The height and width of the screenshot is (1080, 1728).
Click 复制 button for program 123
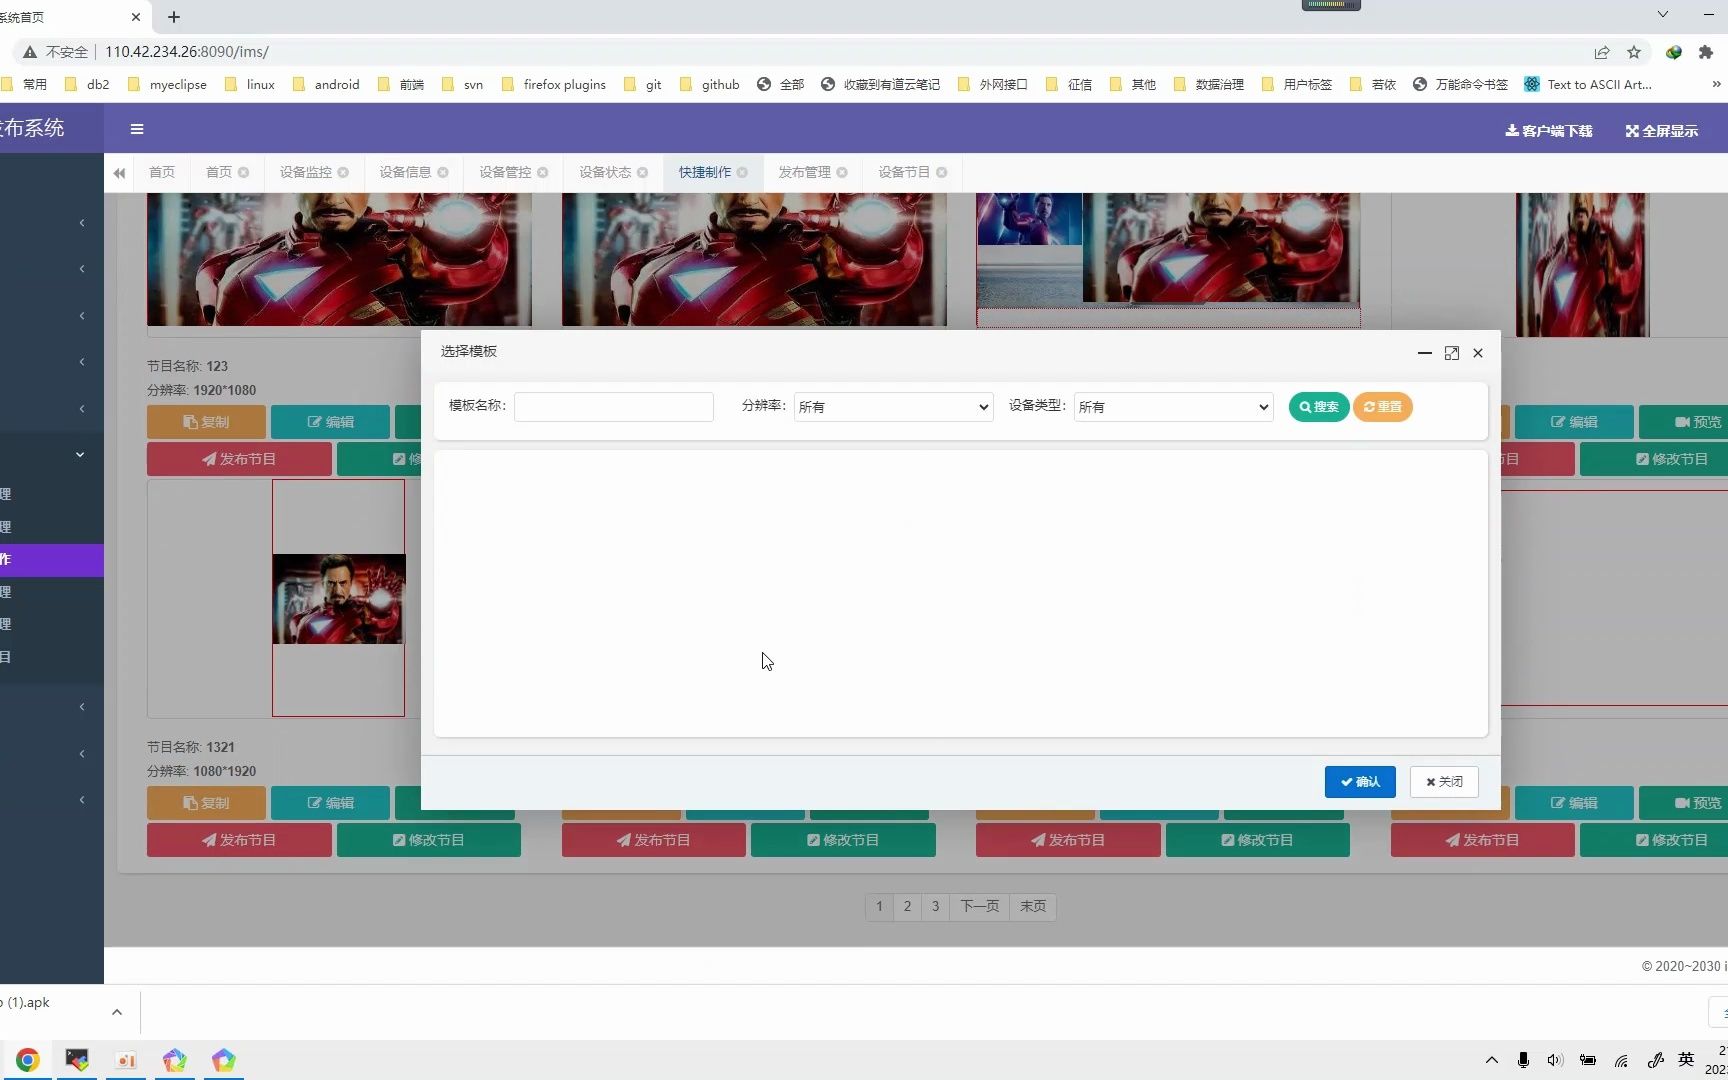(206, 422)
